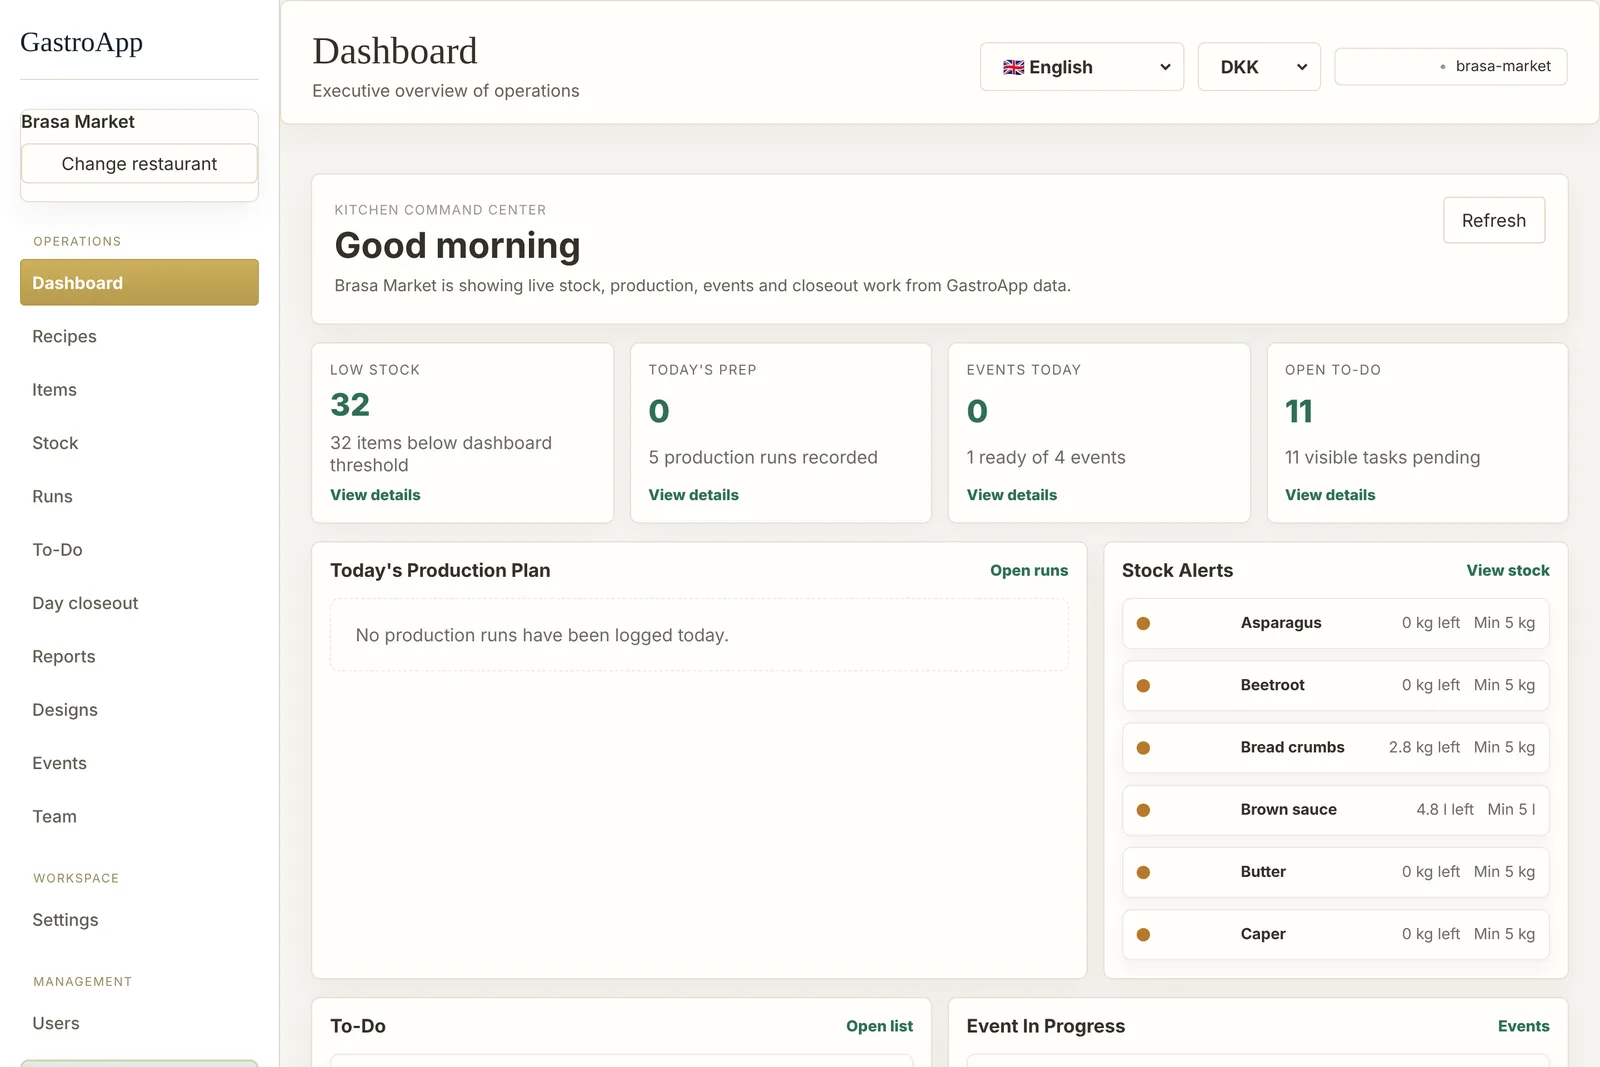Screen dimensions: 1600x1067
Task: Click the Open runs link
Action: pyautogui.click(x=1029, y=570)
